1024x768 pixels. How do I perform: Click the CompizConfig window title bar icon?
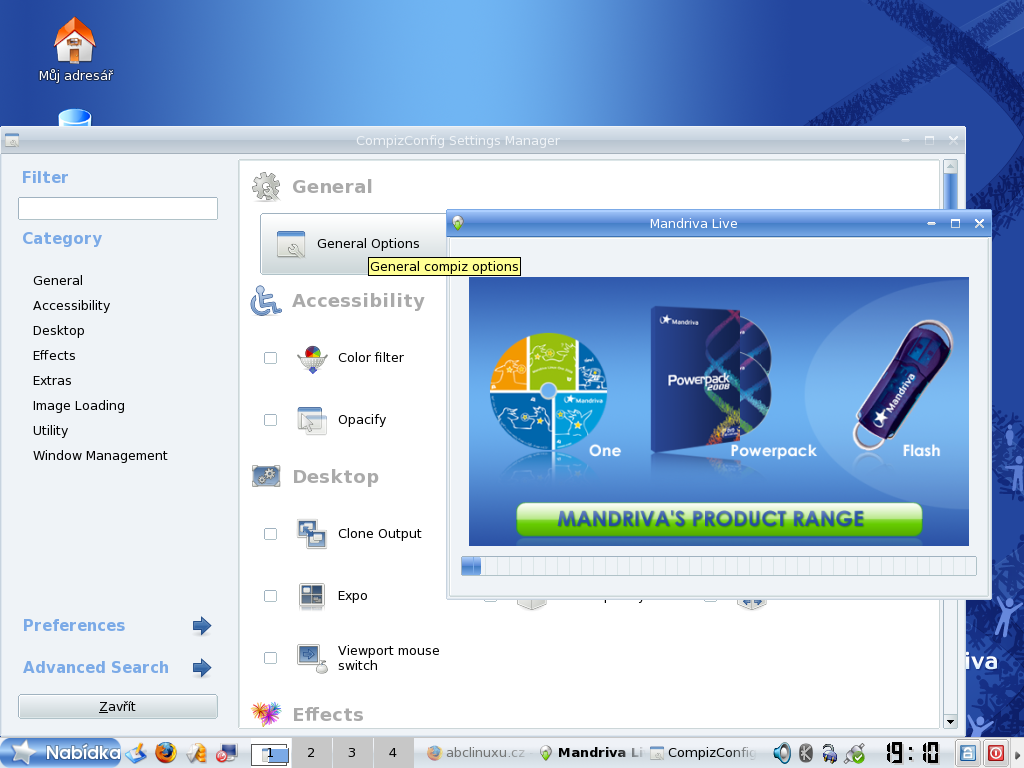(12, 140)
